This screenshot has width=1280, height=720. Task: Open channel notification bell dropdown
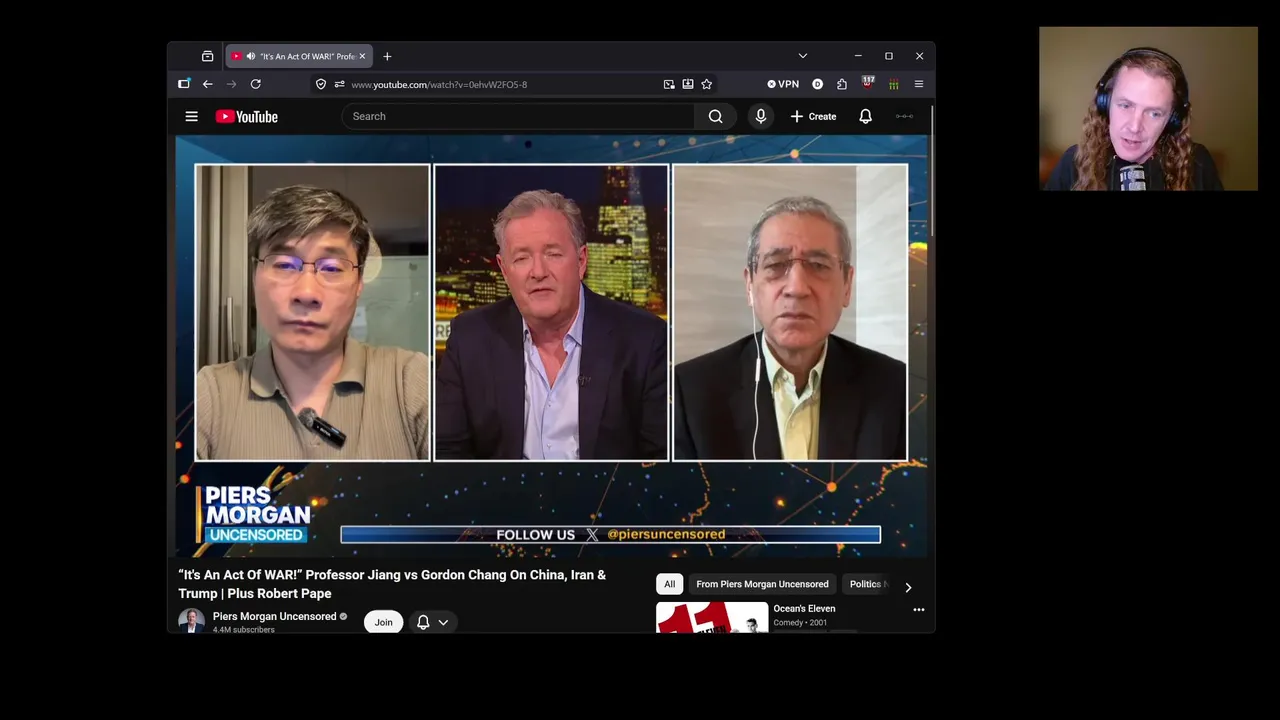(432, 622)
